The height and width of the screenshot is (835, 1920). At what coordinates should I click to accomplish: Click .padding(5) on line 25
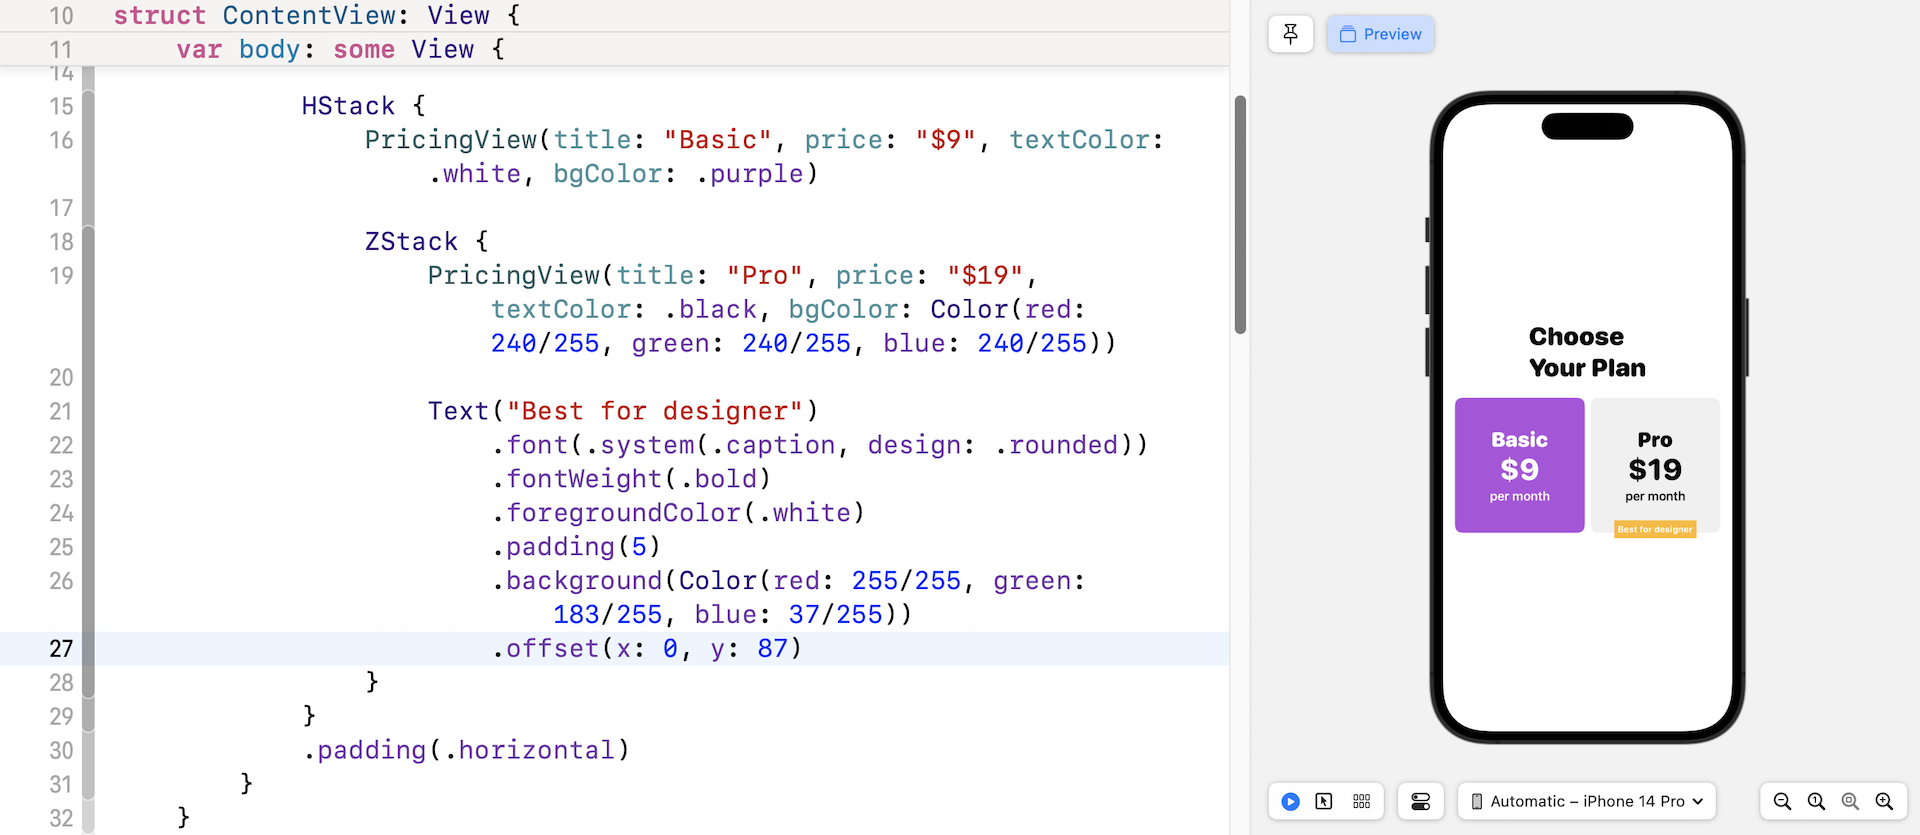tap(576, 547)
